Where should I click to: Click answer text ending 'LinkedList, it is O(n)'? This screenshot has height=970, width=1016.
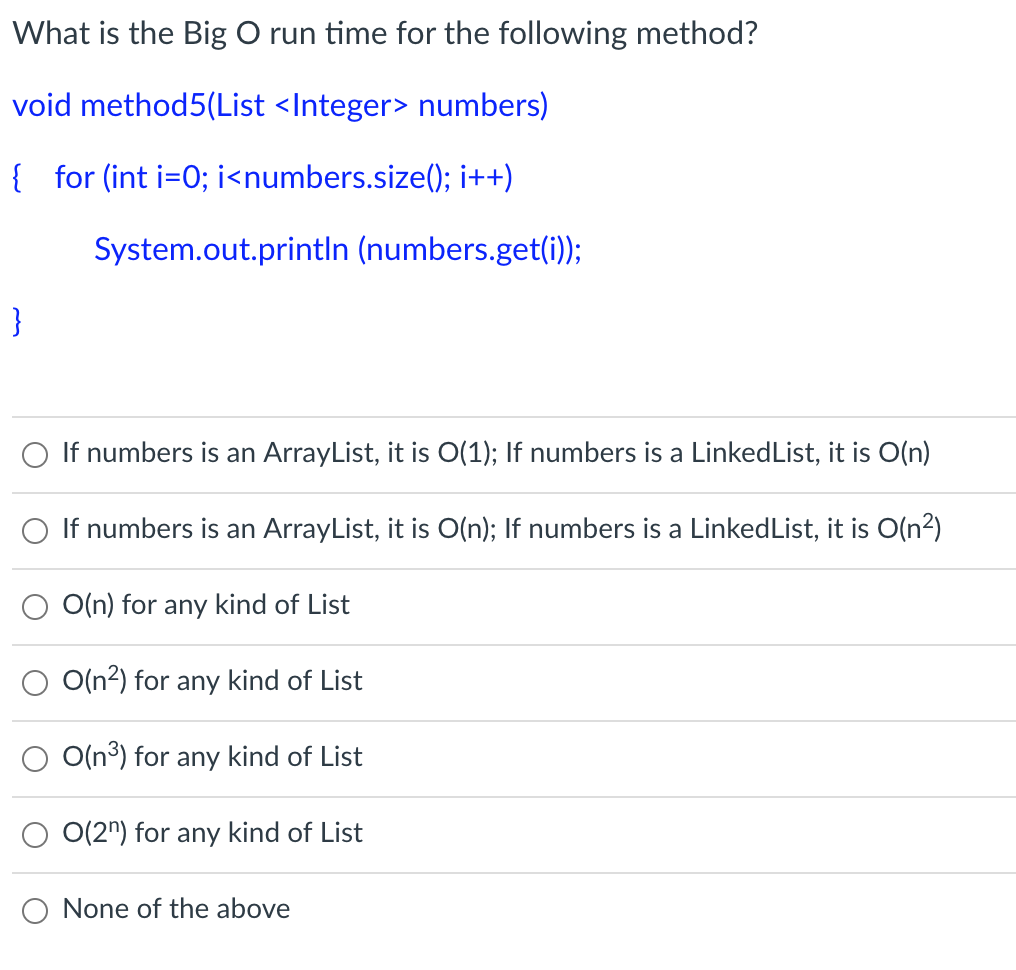[x=496, y=453]
